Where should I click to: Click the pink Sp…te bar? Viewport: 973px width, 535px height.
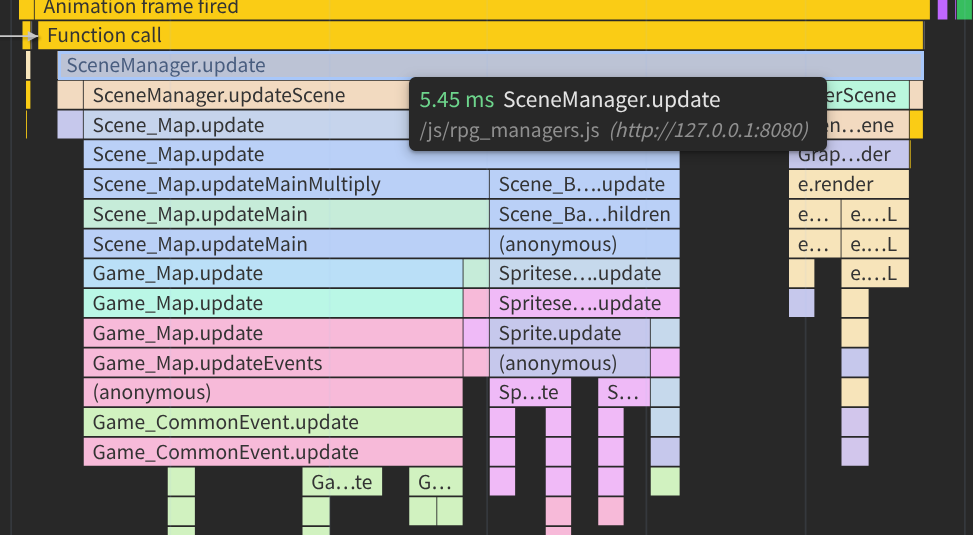point(530,392)
